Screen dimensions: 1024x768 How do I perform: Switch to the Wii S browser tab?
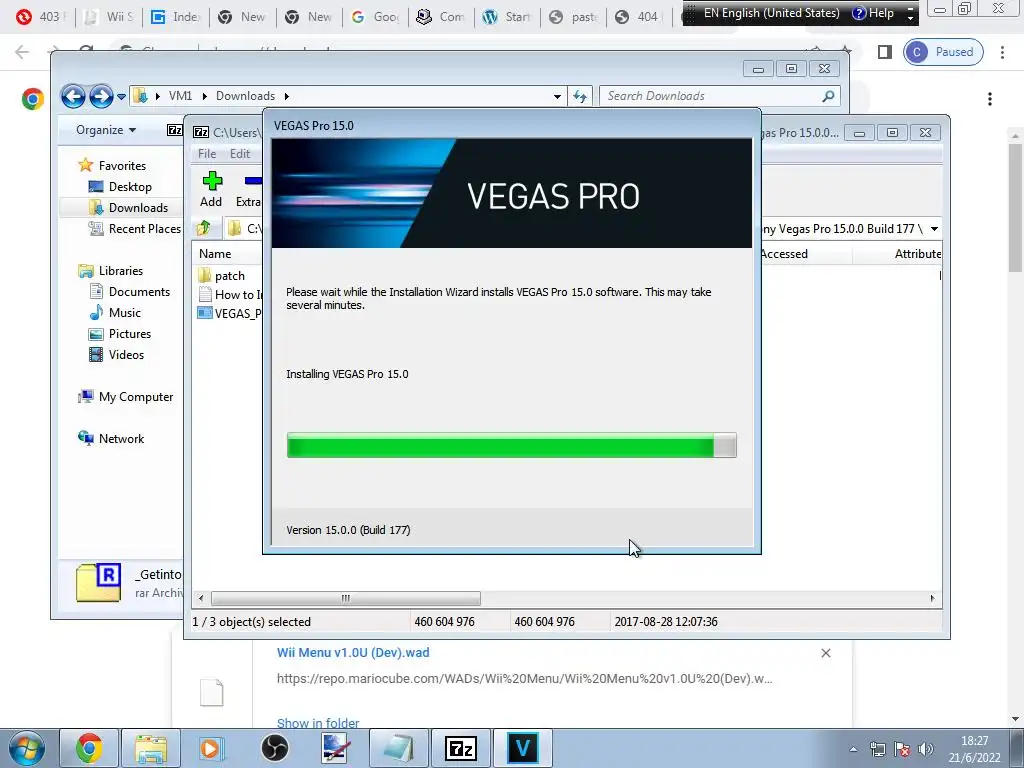point(110,17)
